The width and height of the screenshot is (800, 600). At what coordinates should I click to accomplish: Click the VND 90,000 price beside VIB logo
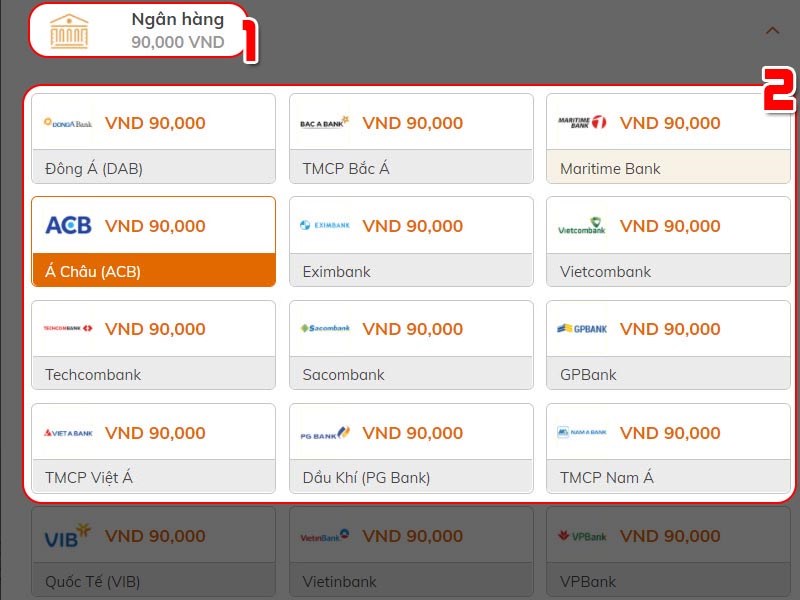click(x=155, y=536)
